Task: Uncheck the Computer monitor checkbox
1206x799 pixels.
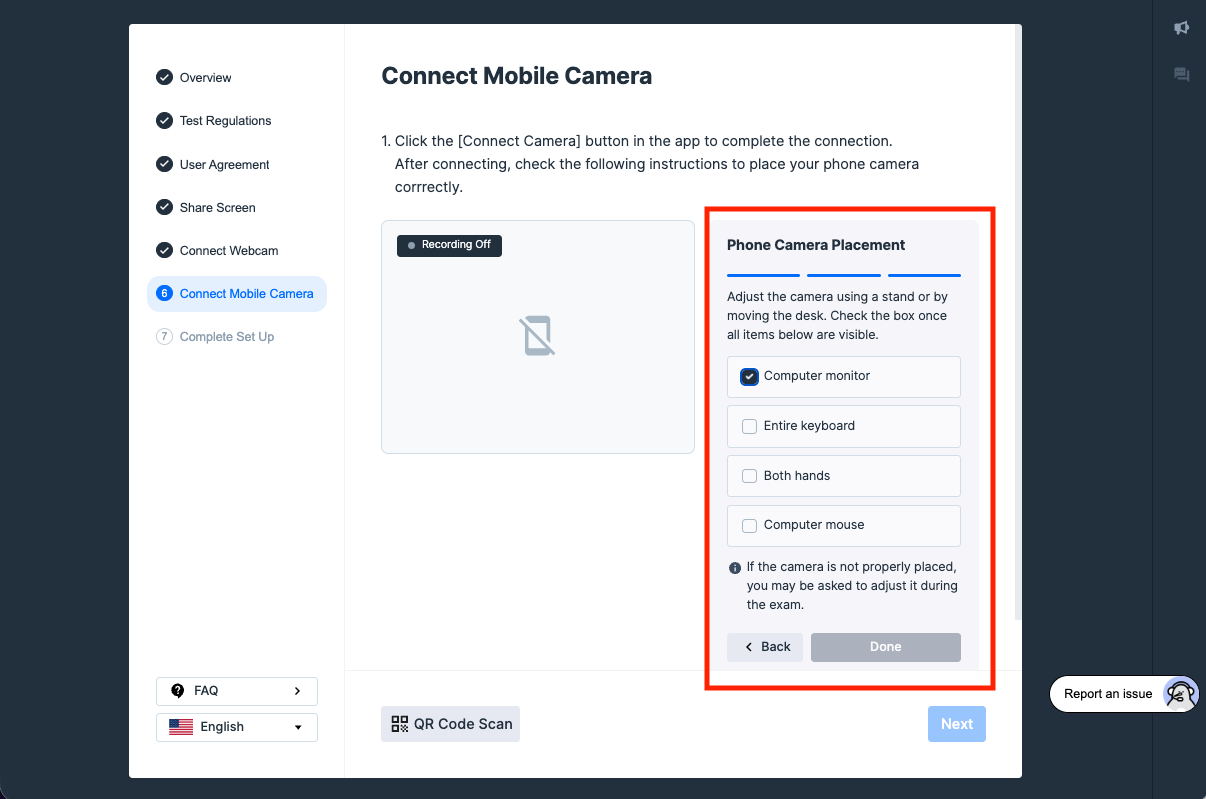Action: click(x=749, y=376)
